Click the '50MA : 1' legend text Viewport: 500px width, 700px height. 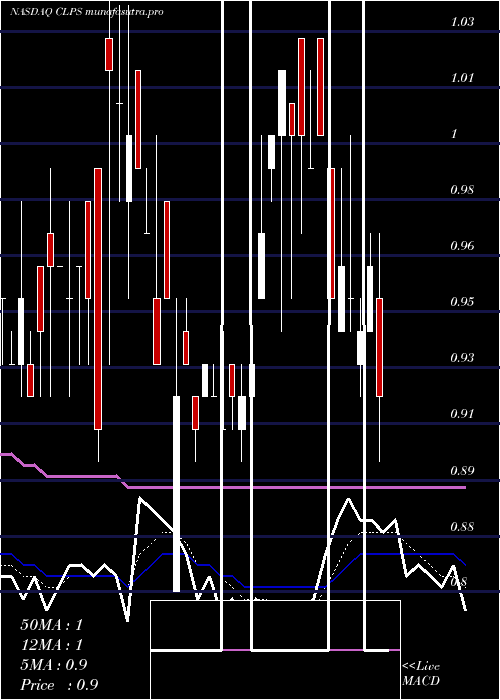52,625
